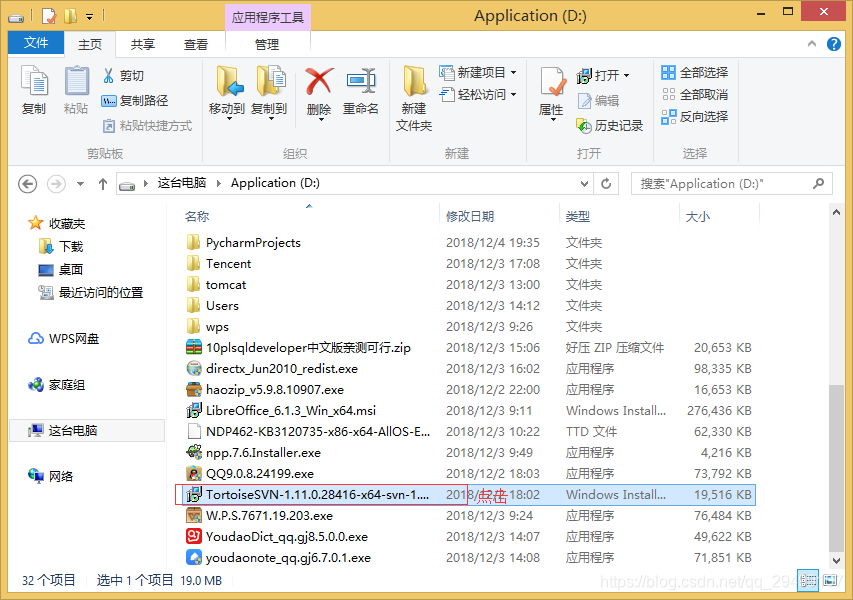This screenshot has width=853, height=600.
Task: Open the Properties (属性) button
Action: (x=552, y=92)
